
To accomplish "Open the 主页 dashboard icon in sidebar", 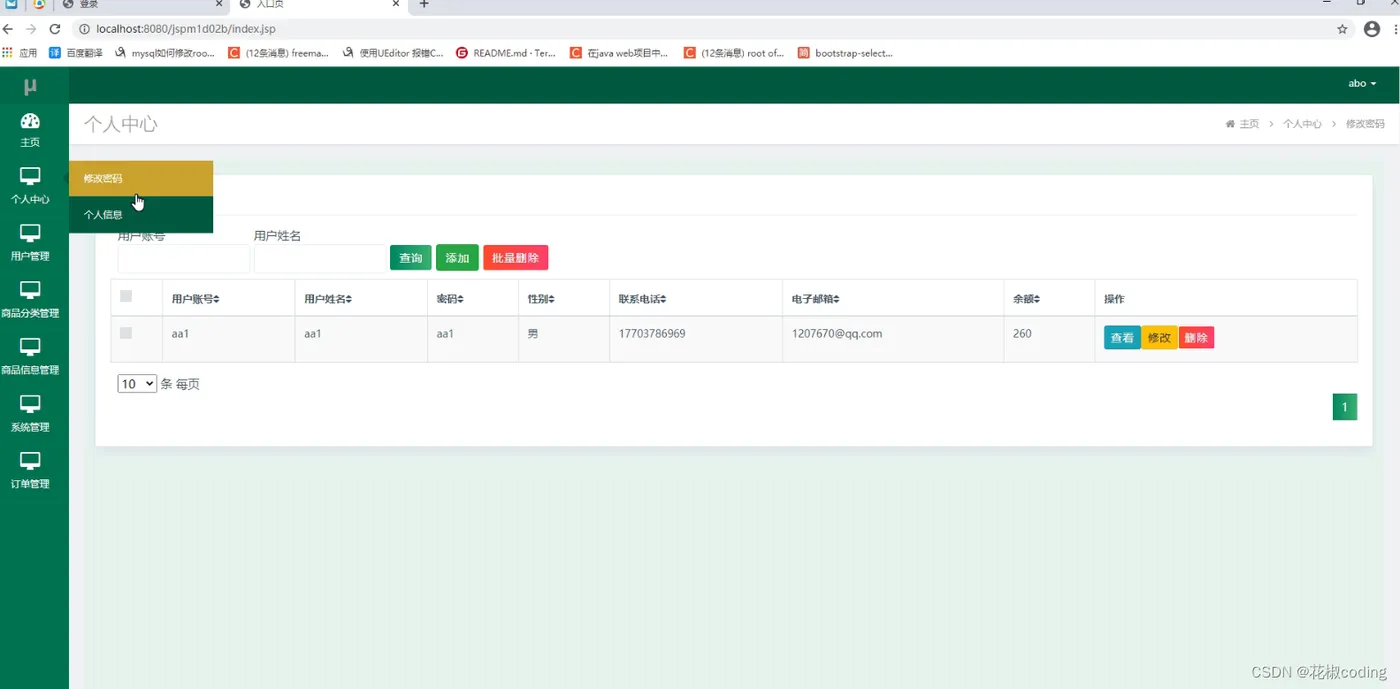I will pyautogui.click(x=30, y=130).
